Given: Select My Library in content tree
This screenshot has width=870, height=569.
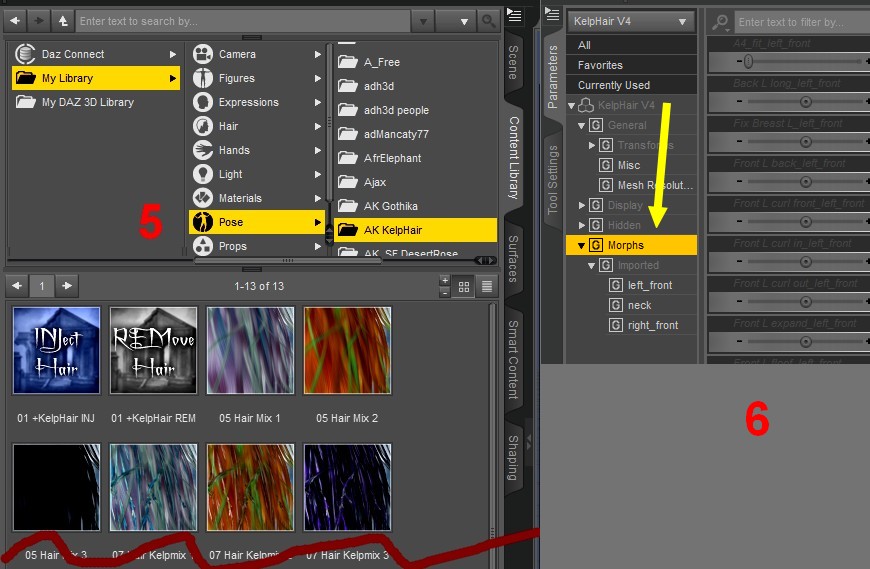Looking at the screenshot, I should (95, 78).
